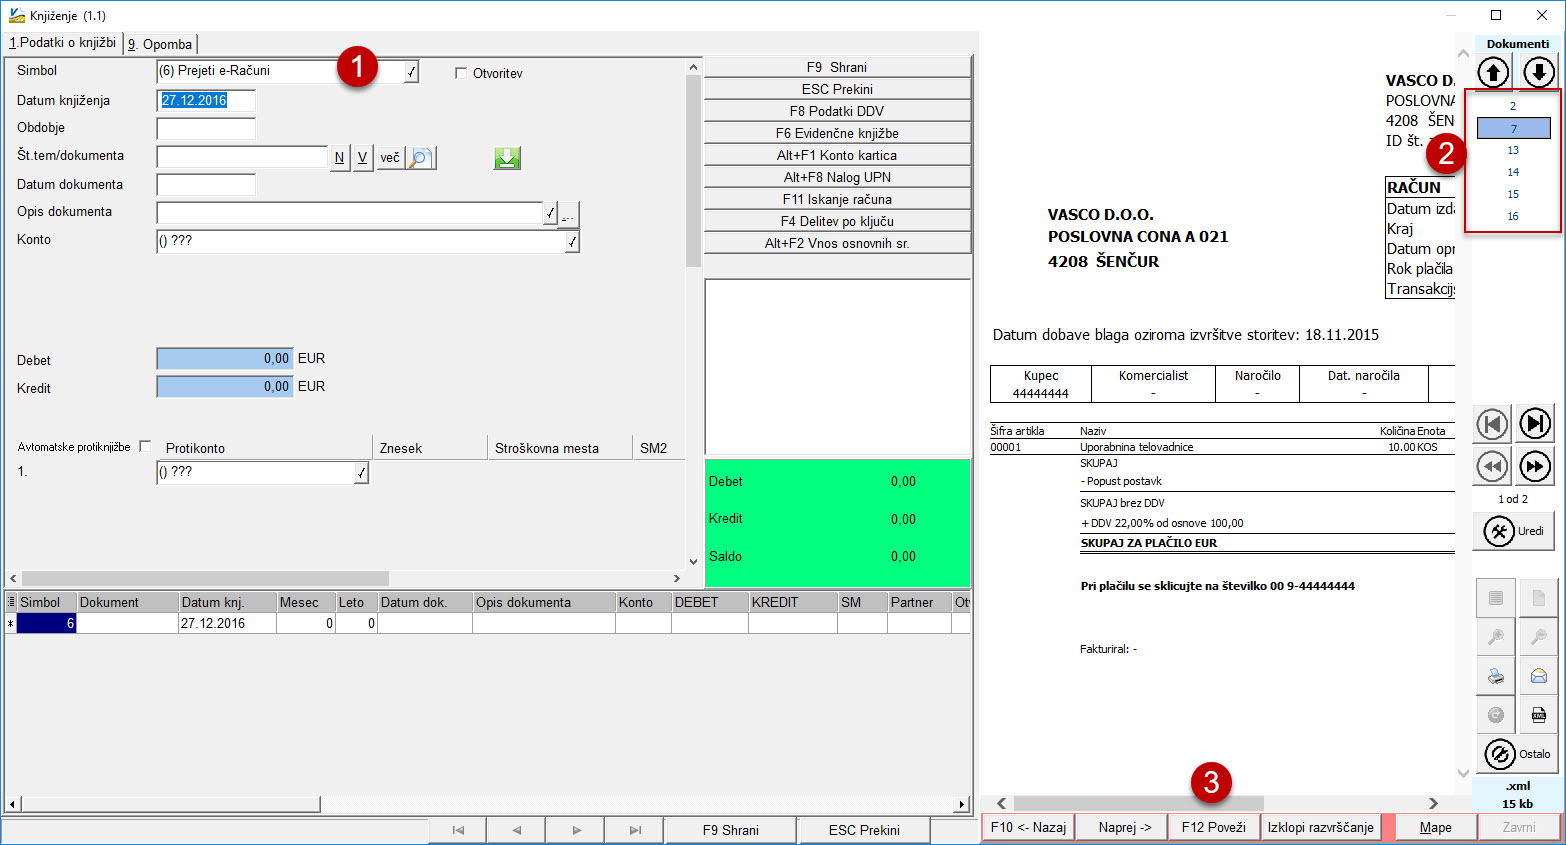Click the Kredit amount field
Image resolution: width=1566 pixels, height=845 pixels.
225,387
